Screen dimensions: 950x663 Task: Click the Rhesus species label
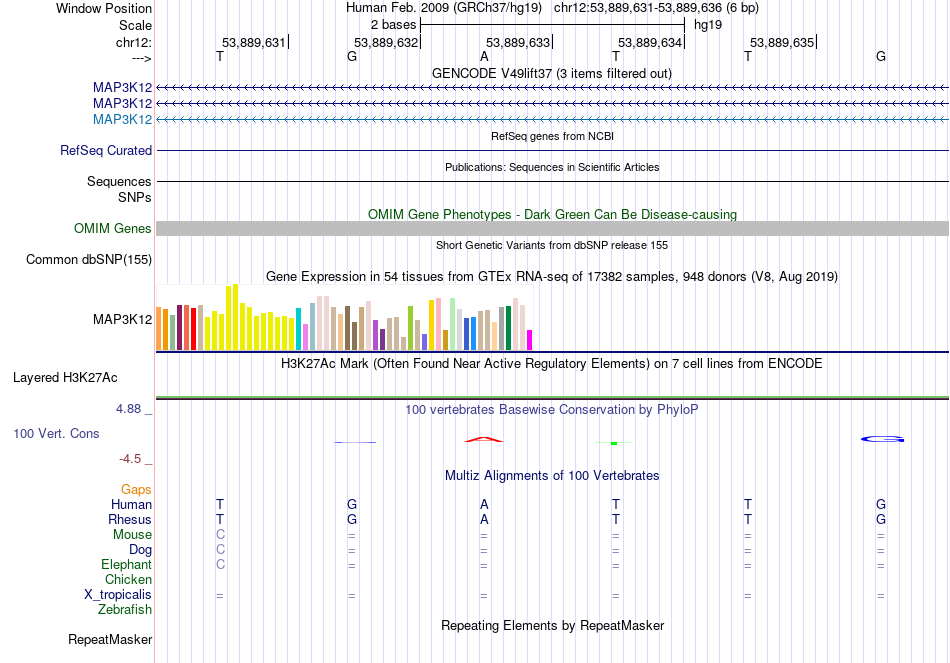click(130, 519)
